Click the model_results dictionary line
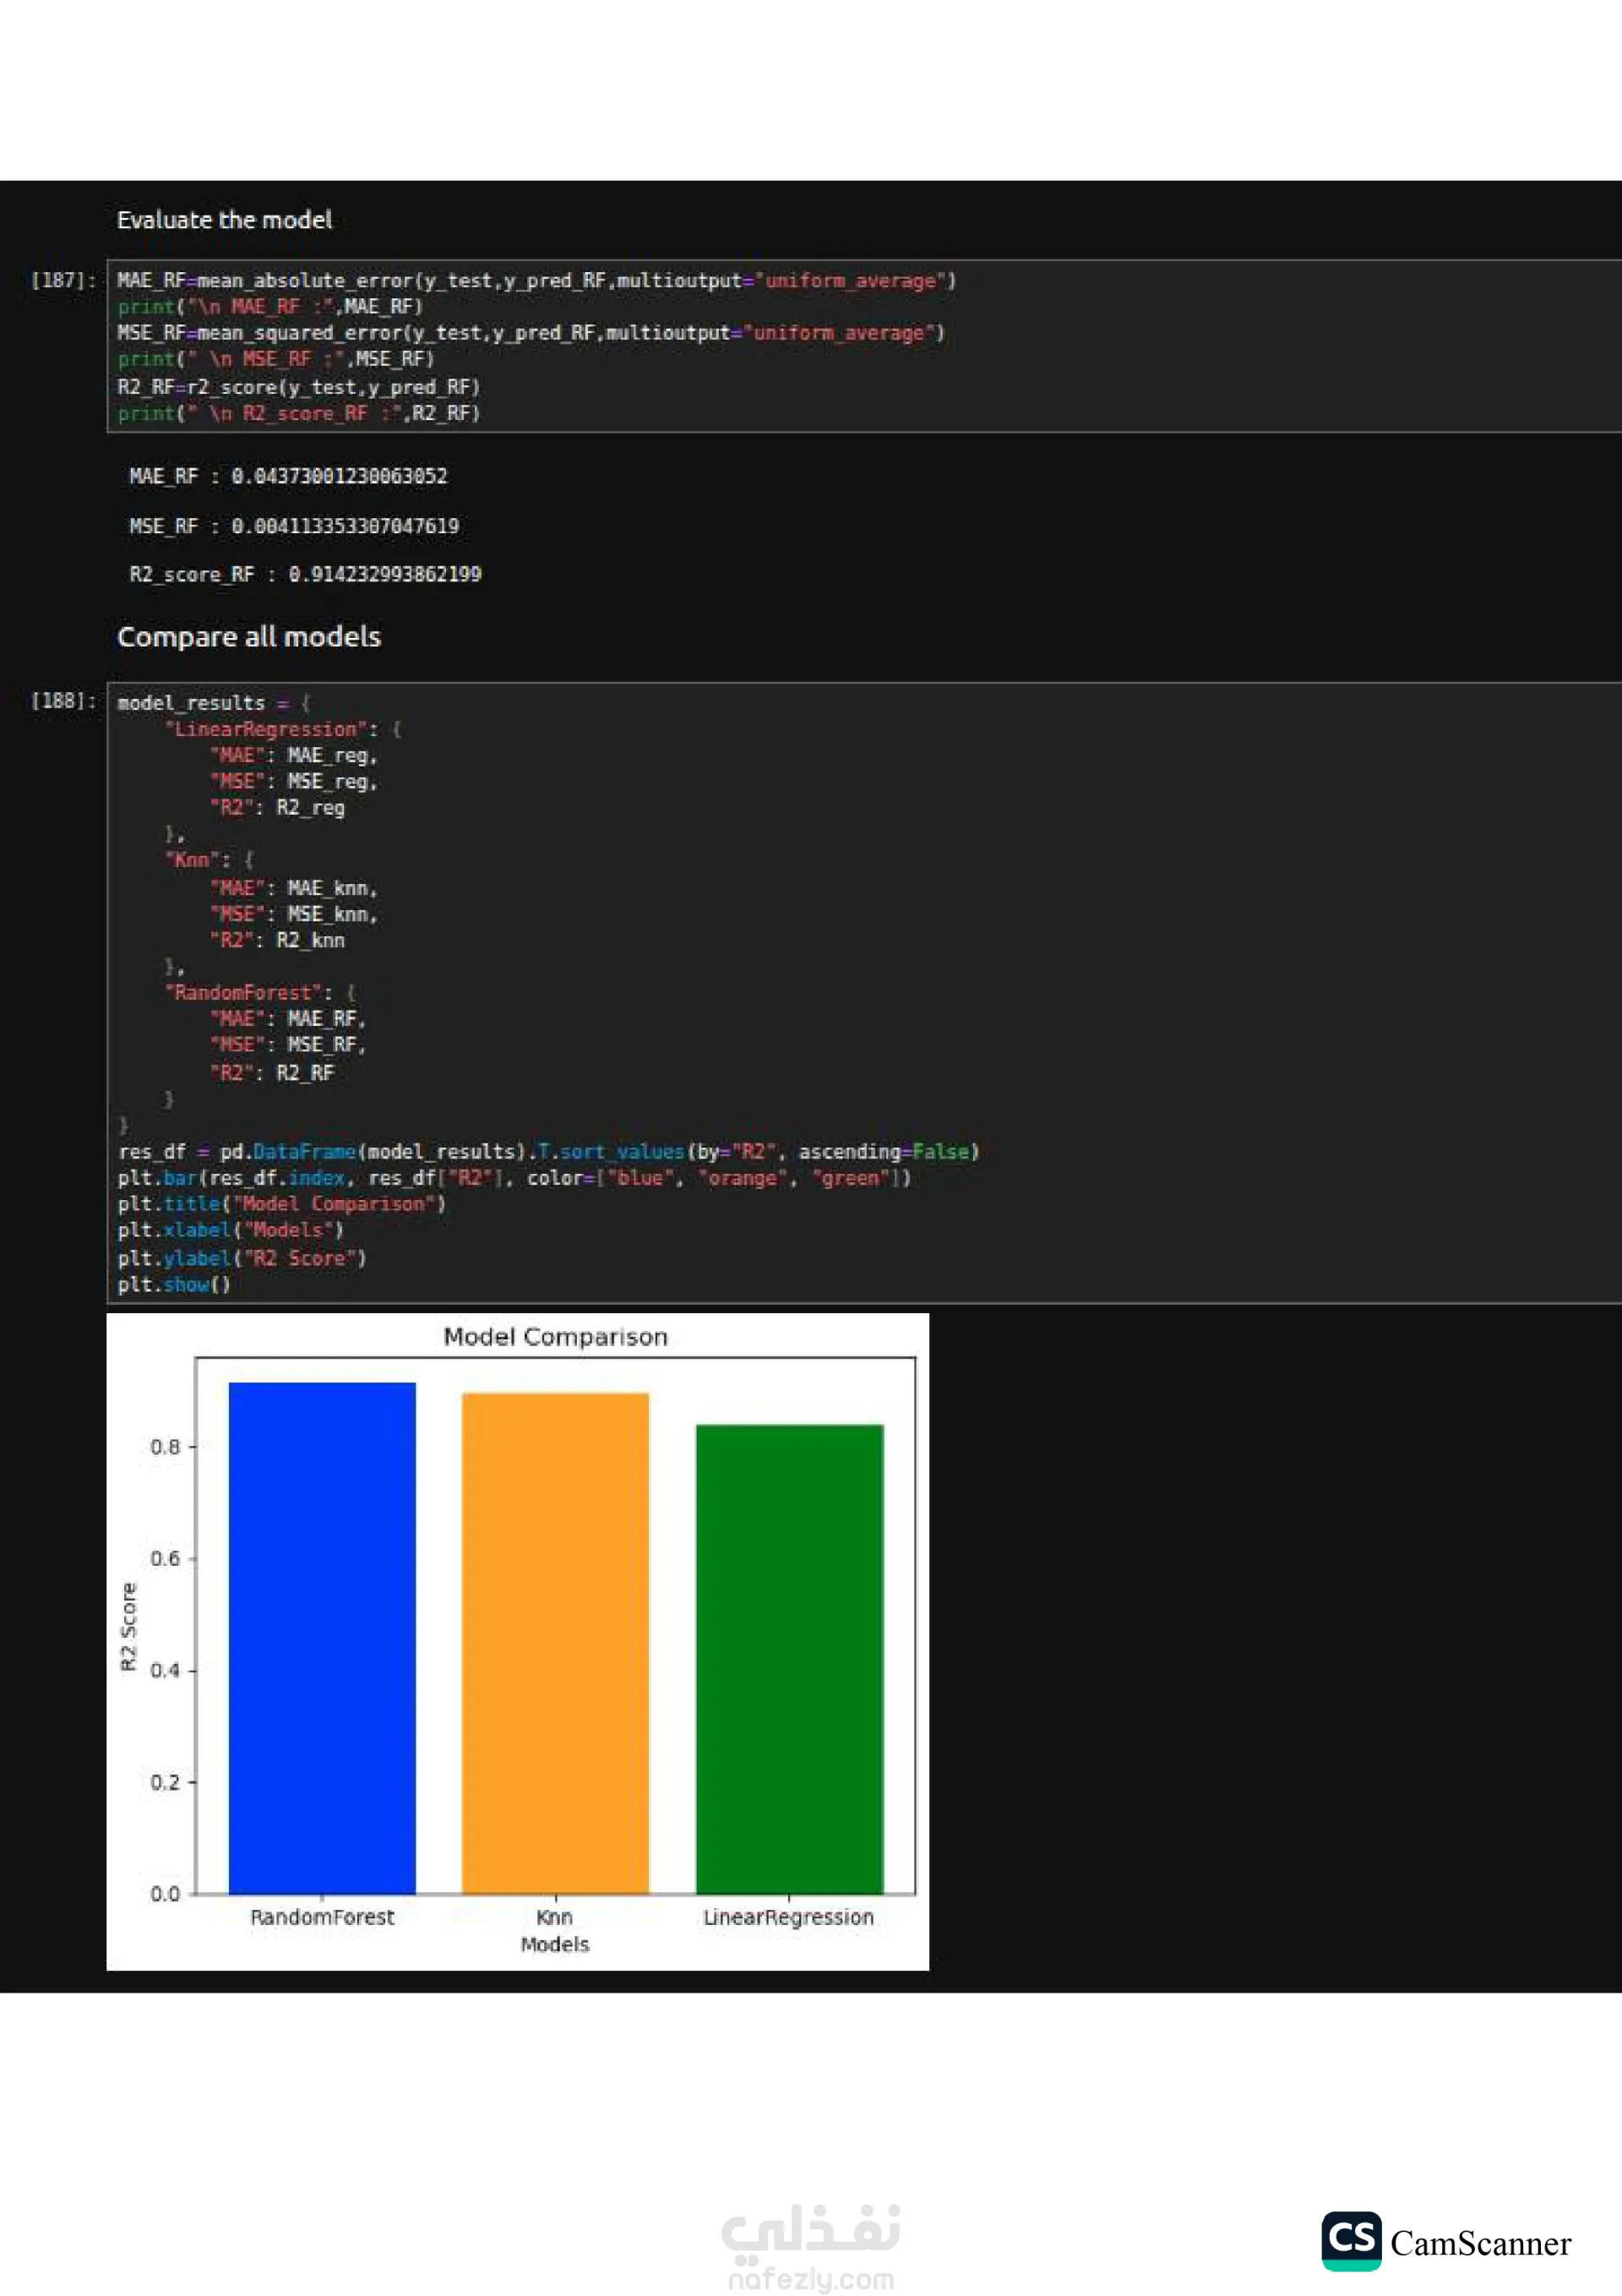The width and height of the screenshot is (1622, 2296). coord(214,703)
